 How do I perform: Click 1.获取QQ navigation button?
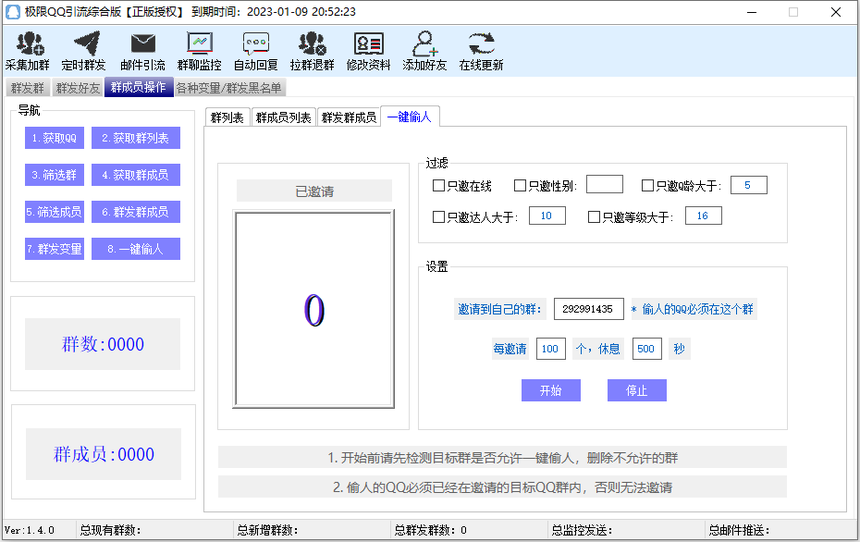[x=54, y=138]
